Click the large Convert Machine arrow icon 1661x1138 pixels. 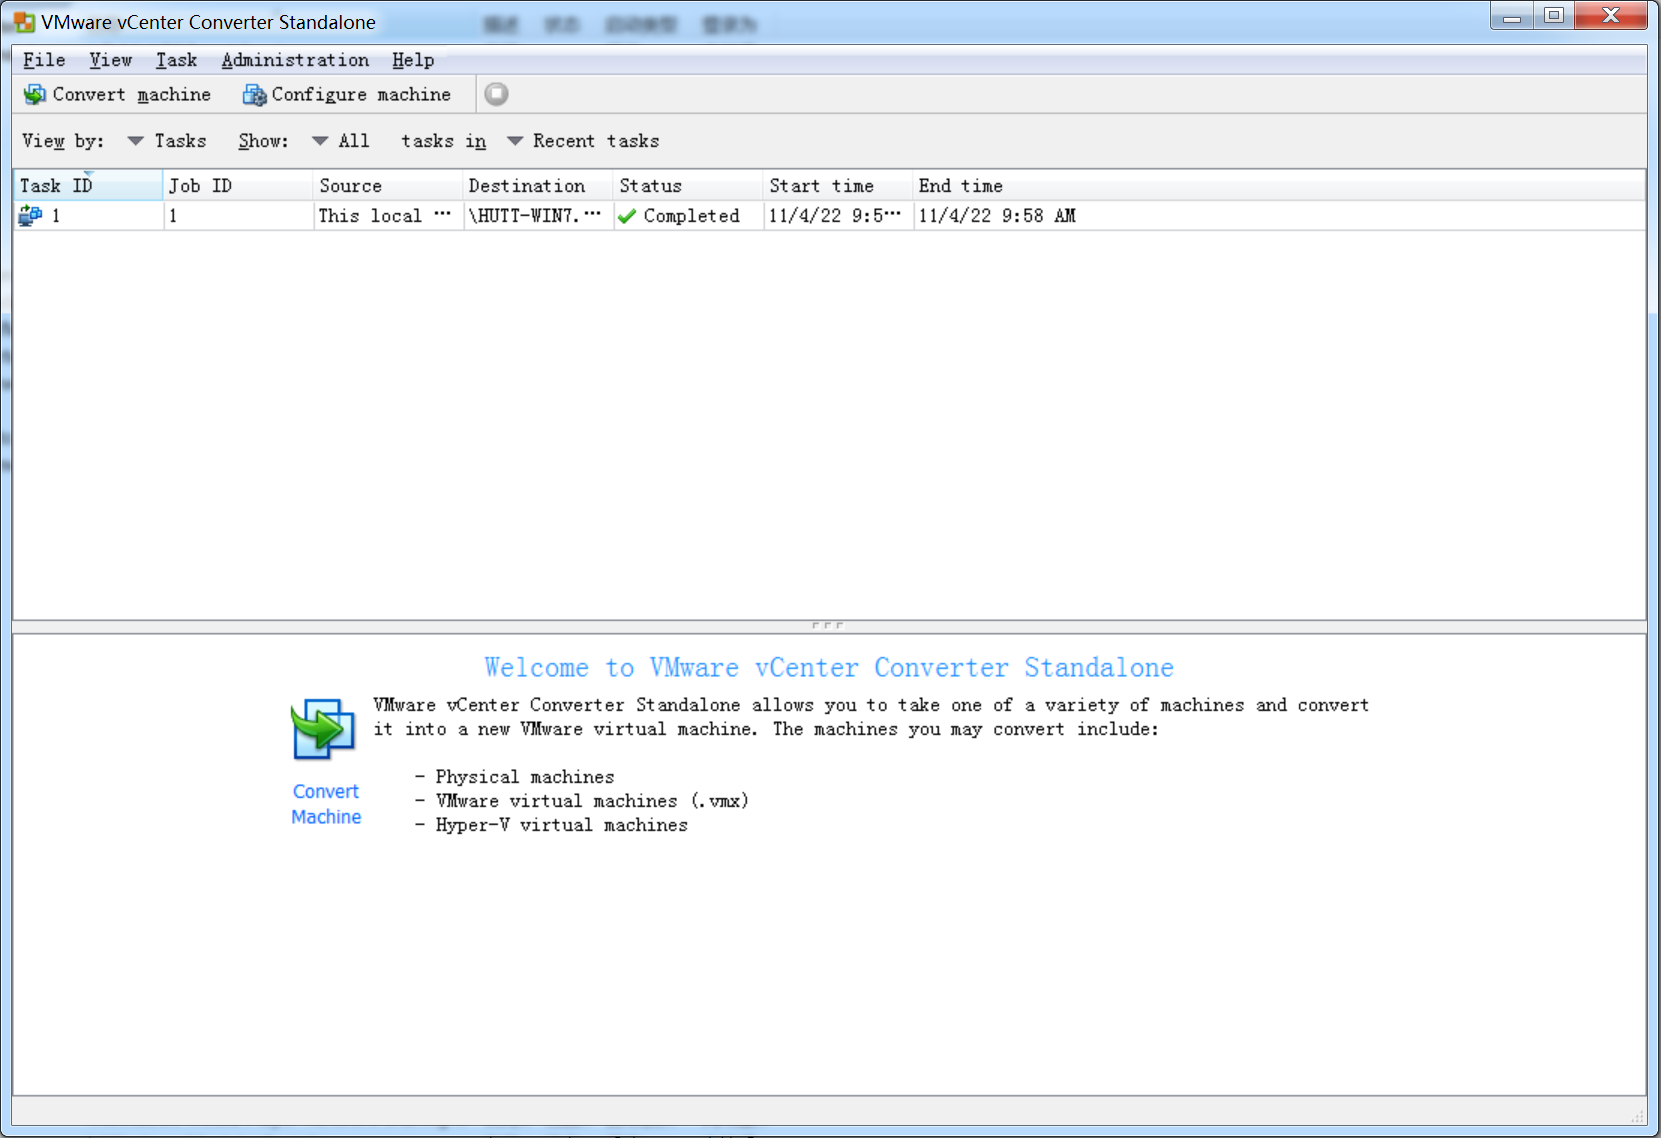tap(322, 729)
